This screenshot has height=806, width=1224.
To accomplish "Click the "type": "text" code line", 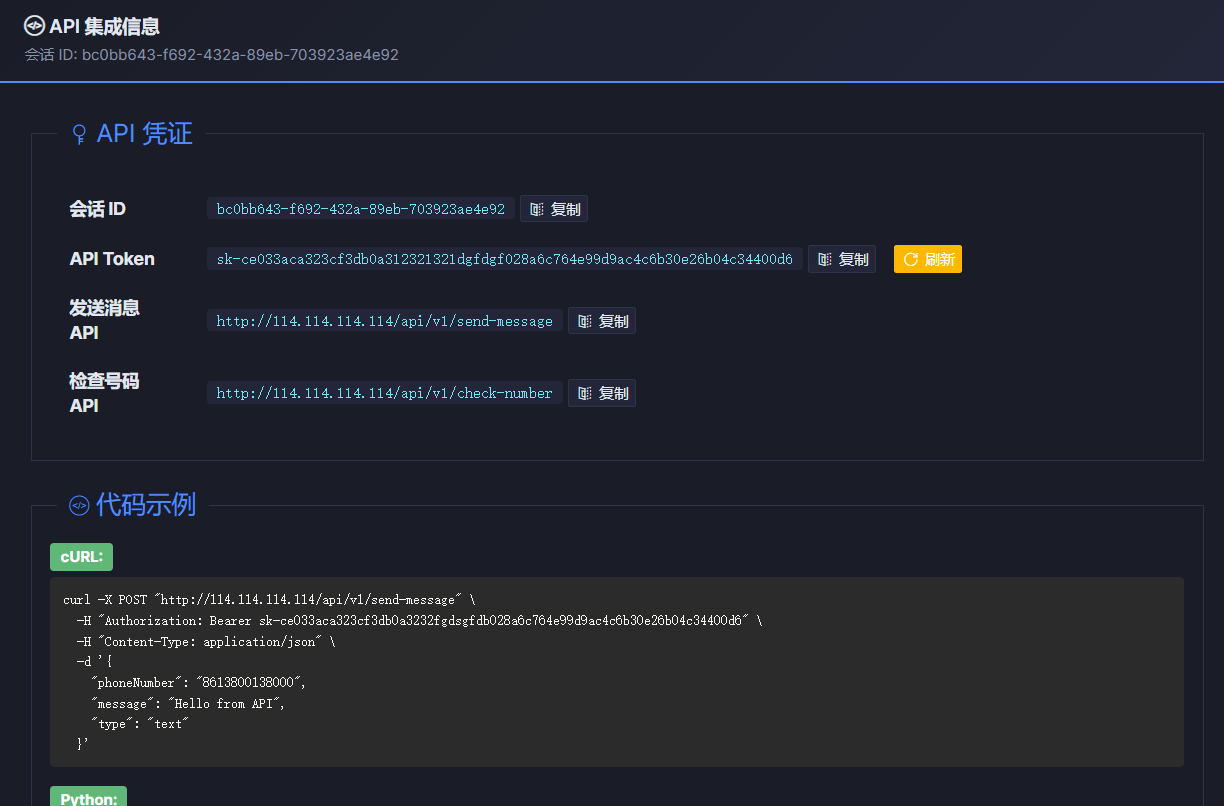I will [139, 724].
